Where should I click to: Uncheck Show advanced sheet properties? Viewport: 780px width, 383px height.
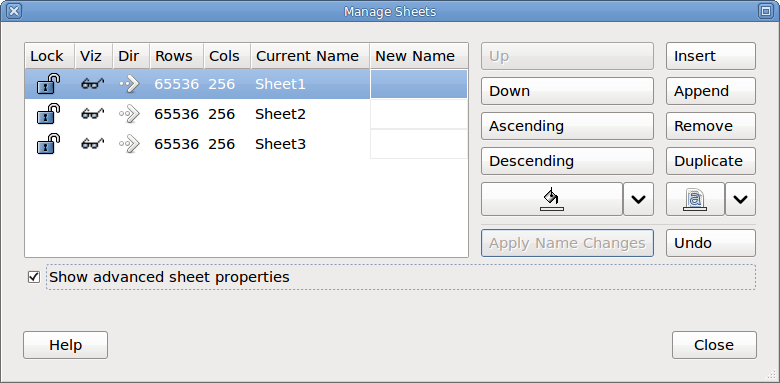[34, 277]
